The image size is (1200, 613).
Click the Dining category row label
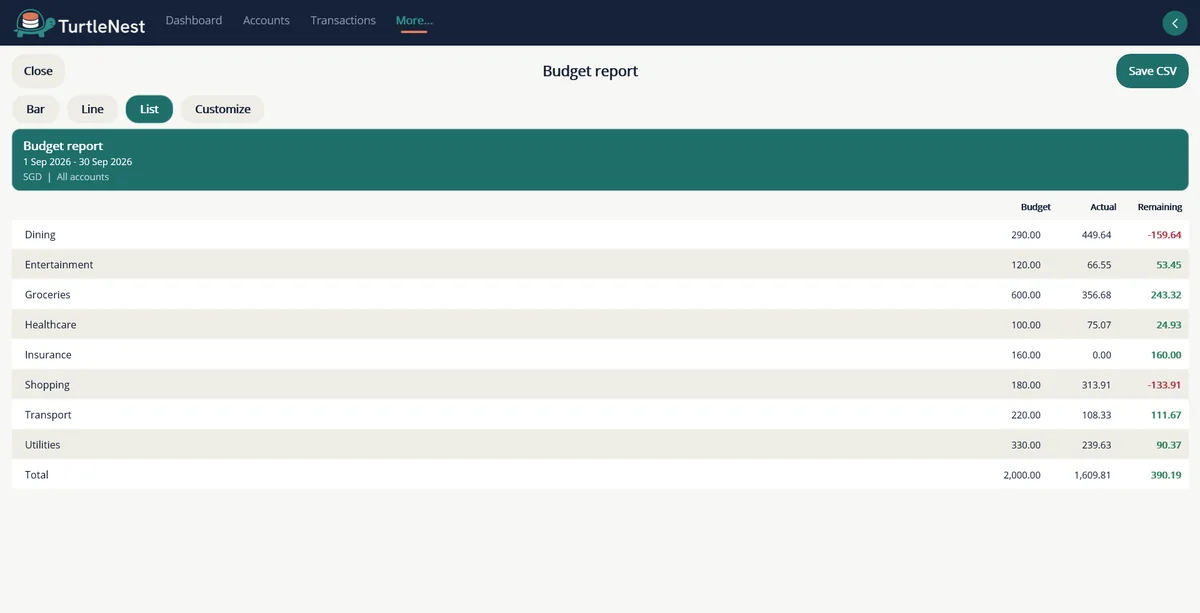(40, 235)
